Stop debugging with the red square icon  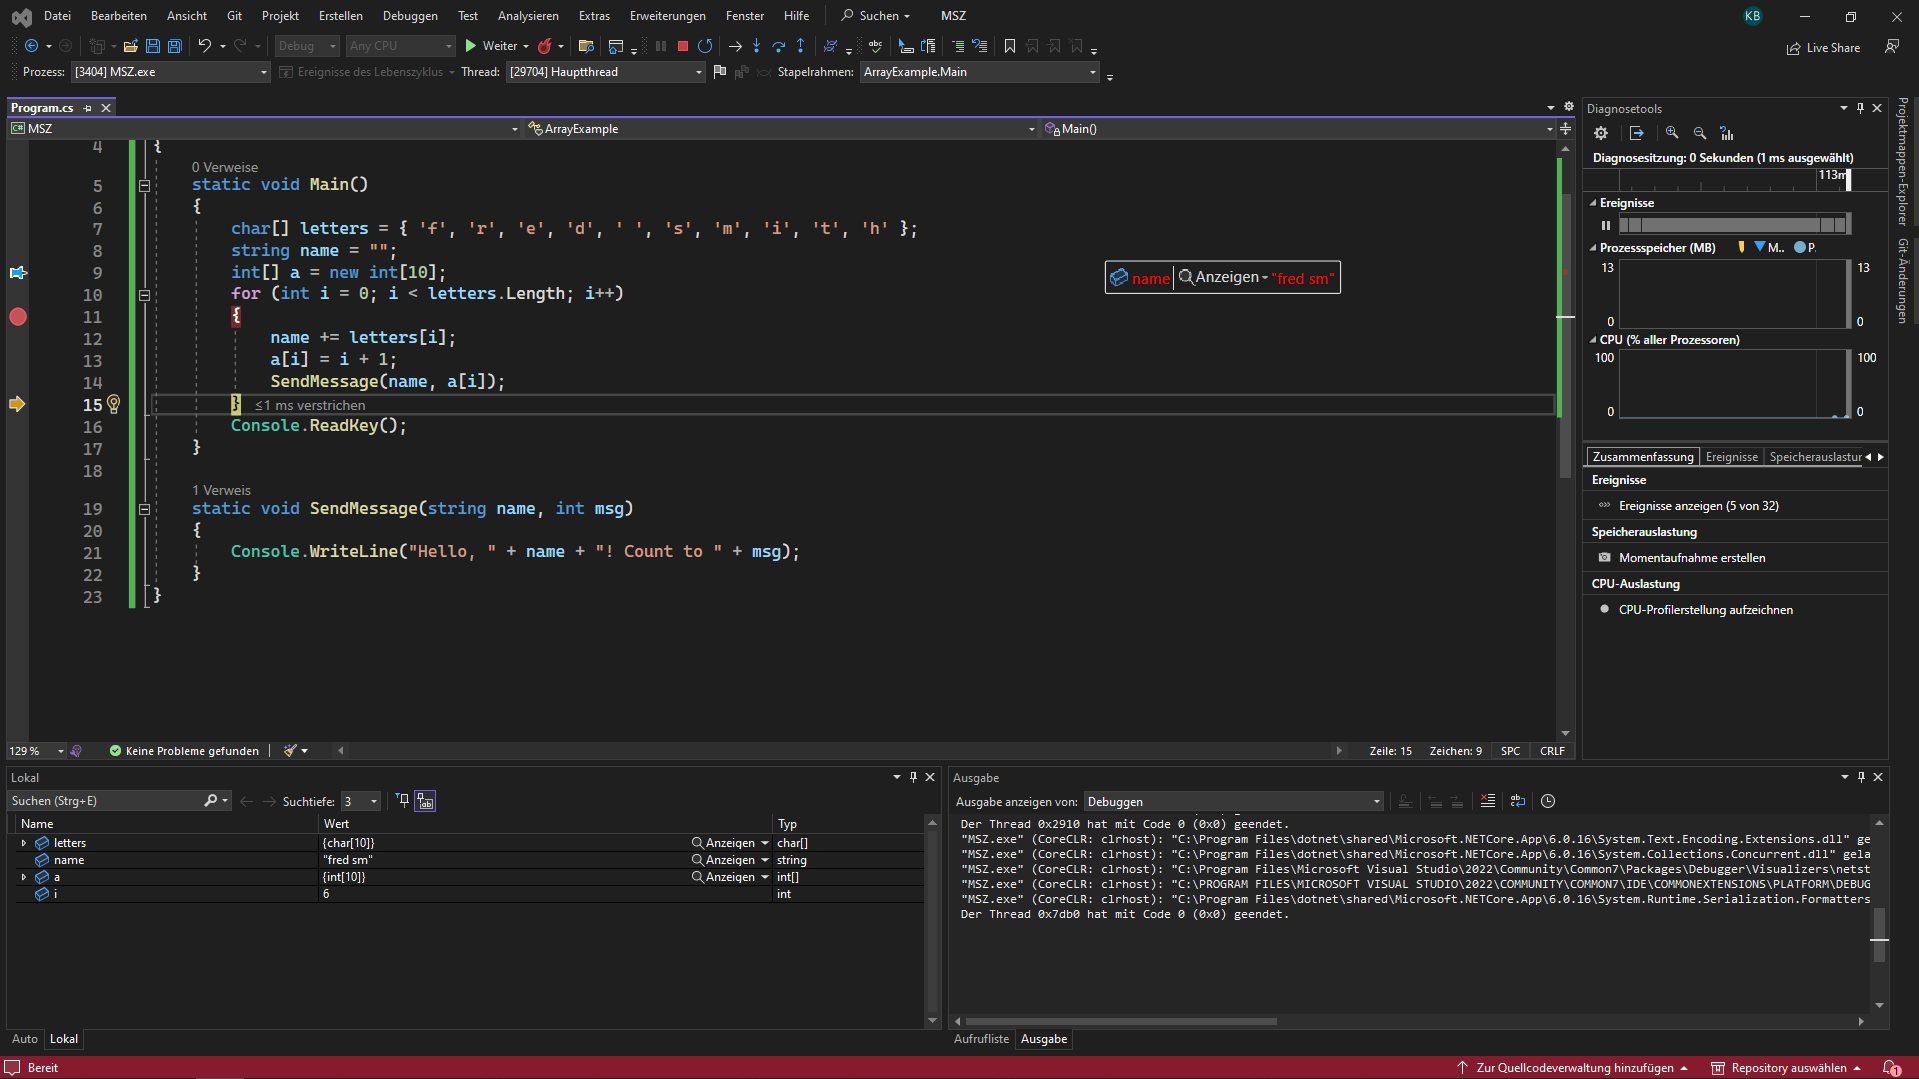682,46
